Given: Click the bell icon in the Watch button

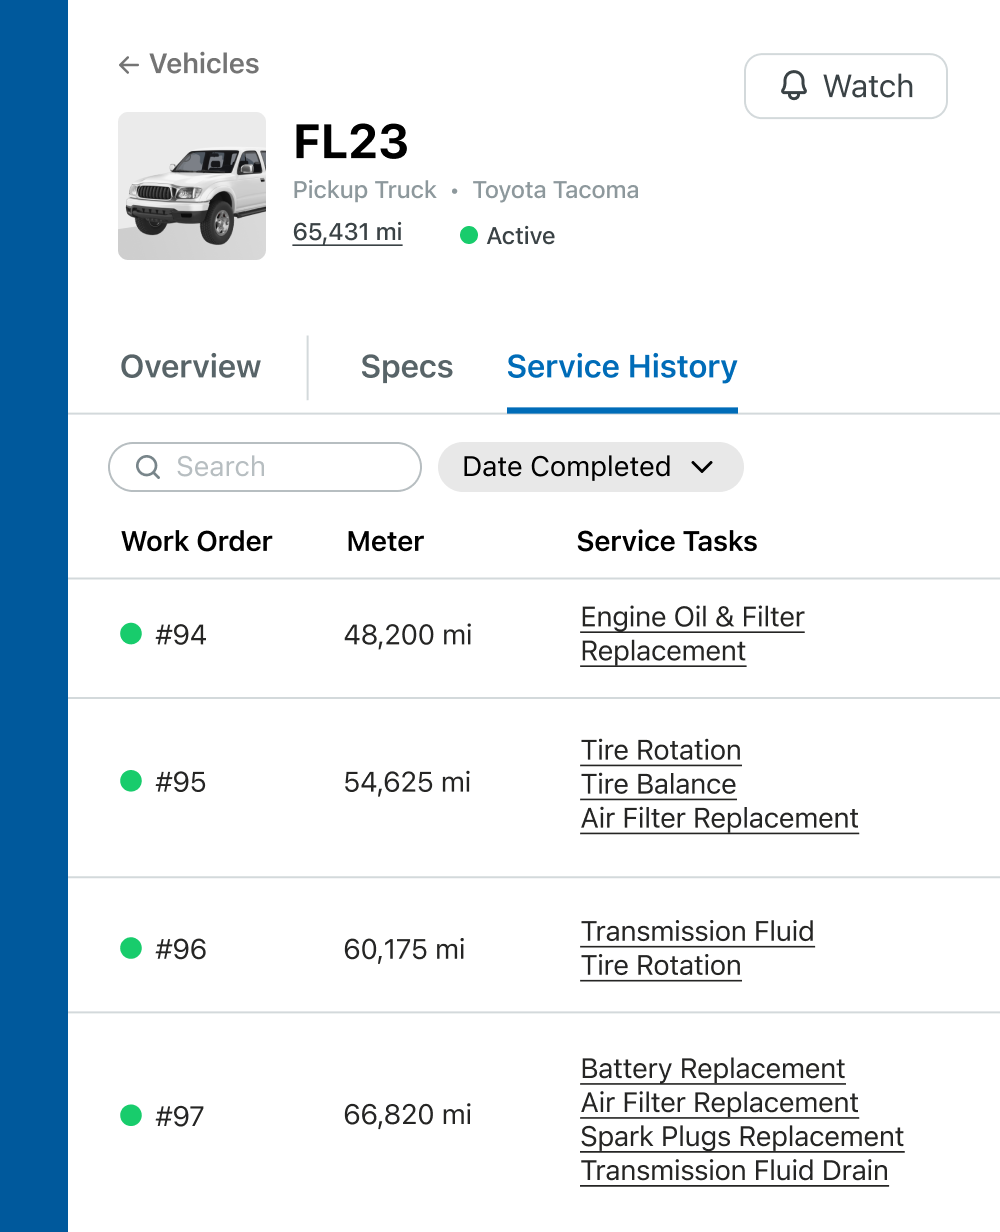Looking at the screenshot, I should coord(794,86).
